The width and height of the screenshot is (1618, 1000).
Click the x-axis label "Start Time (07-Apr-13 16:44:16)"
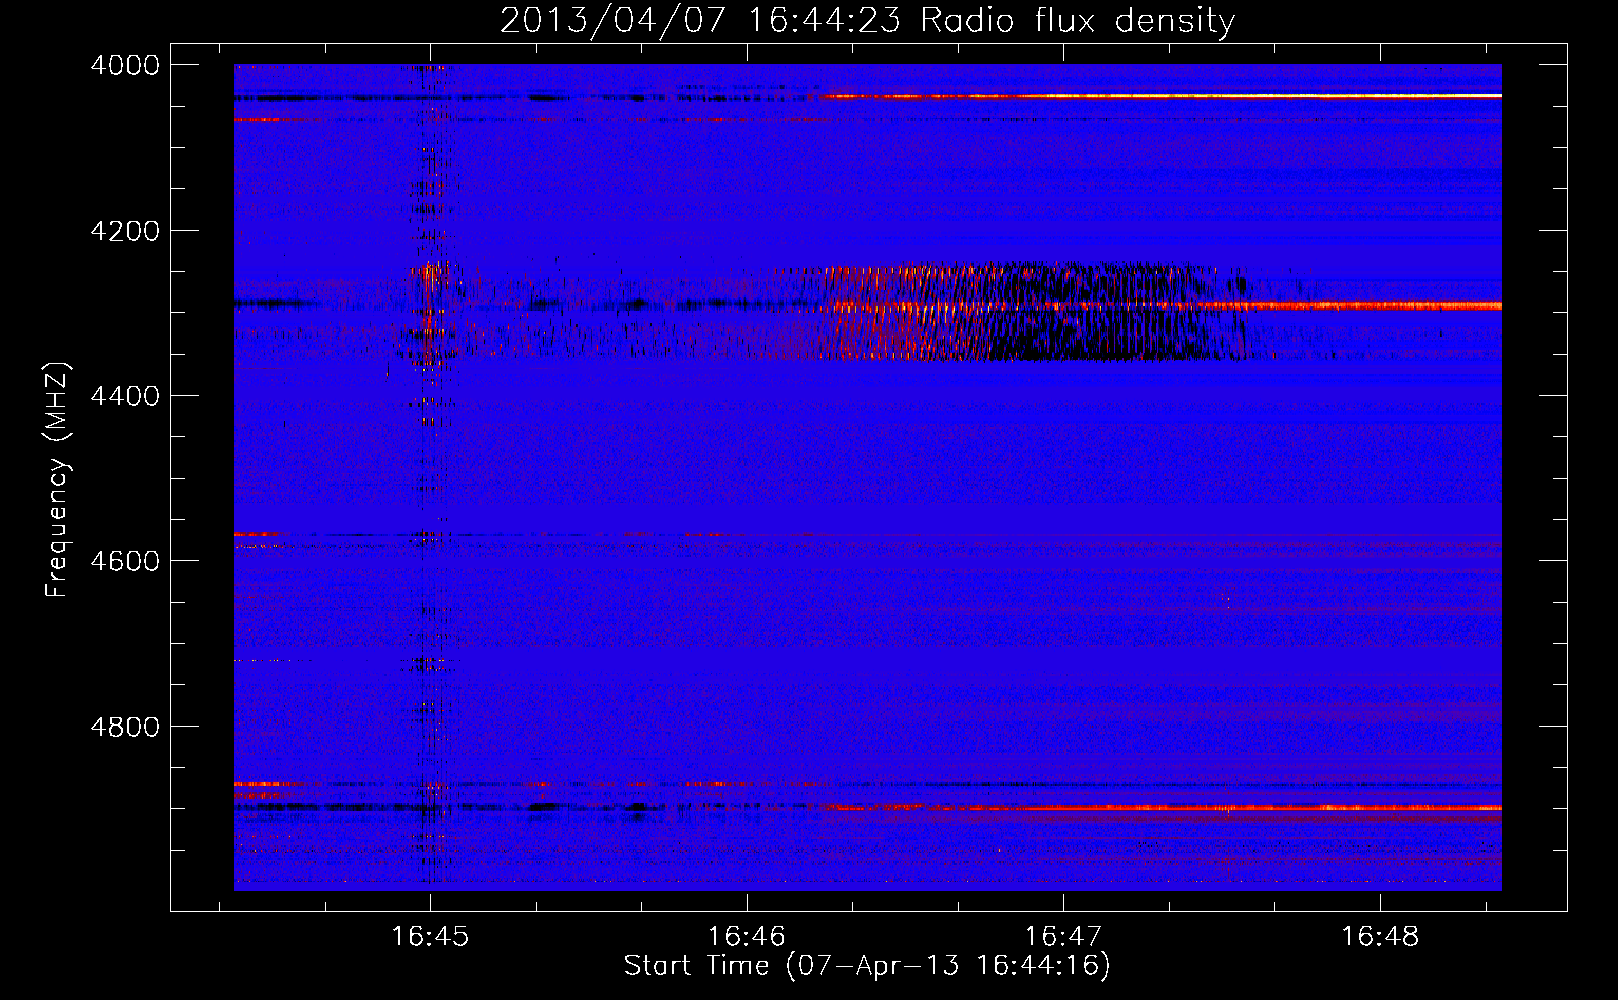point(867,966)
